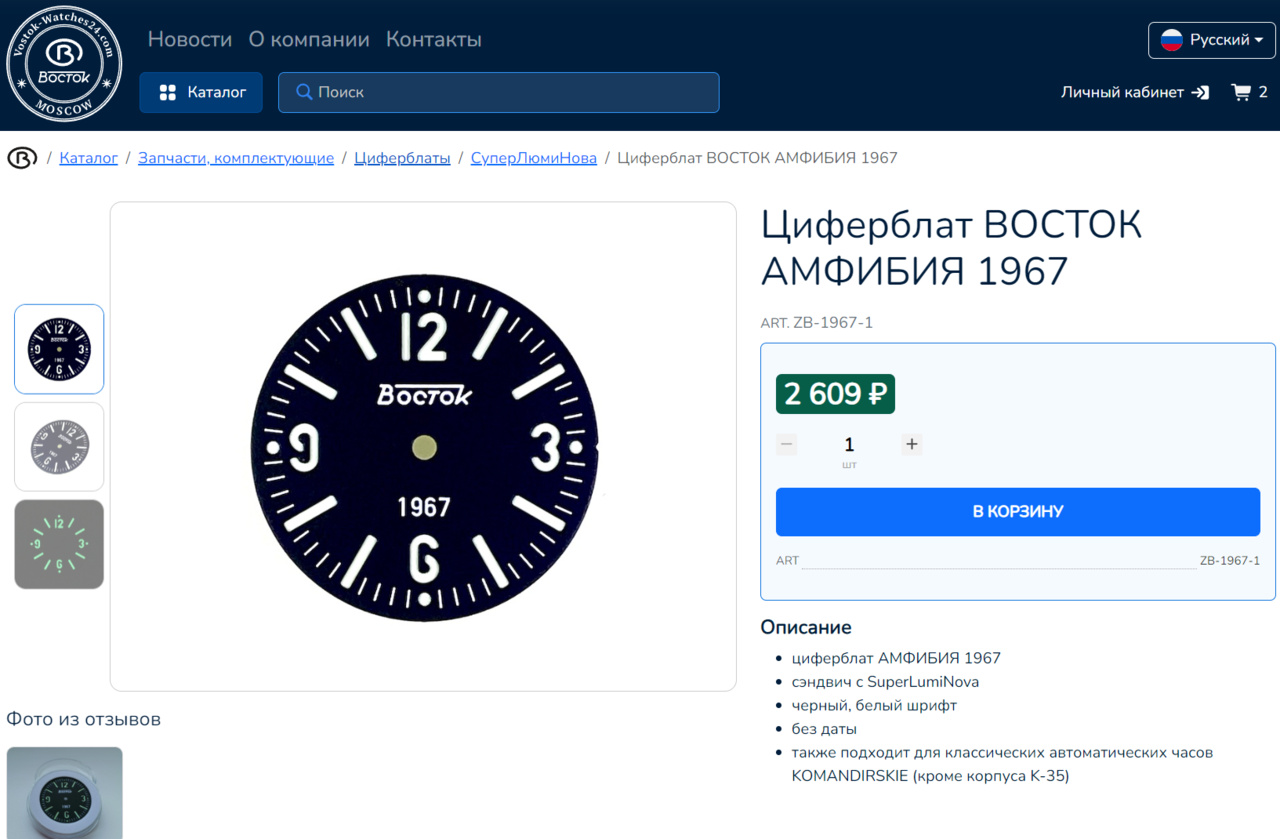
Task: Open the Русский language dropdown
Action: coord(1212,40)
